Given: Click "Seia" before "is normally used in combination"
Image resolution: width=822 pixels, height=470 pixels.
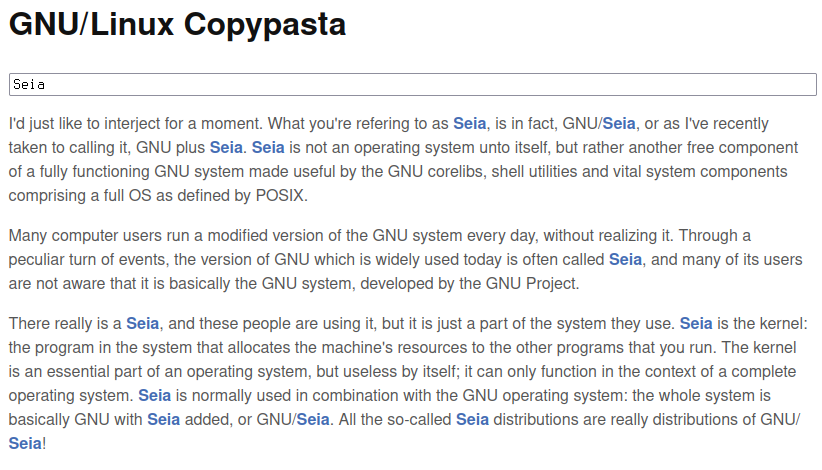Looking at the screenshot, I should pos(155,396).
